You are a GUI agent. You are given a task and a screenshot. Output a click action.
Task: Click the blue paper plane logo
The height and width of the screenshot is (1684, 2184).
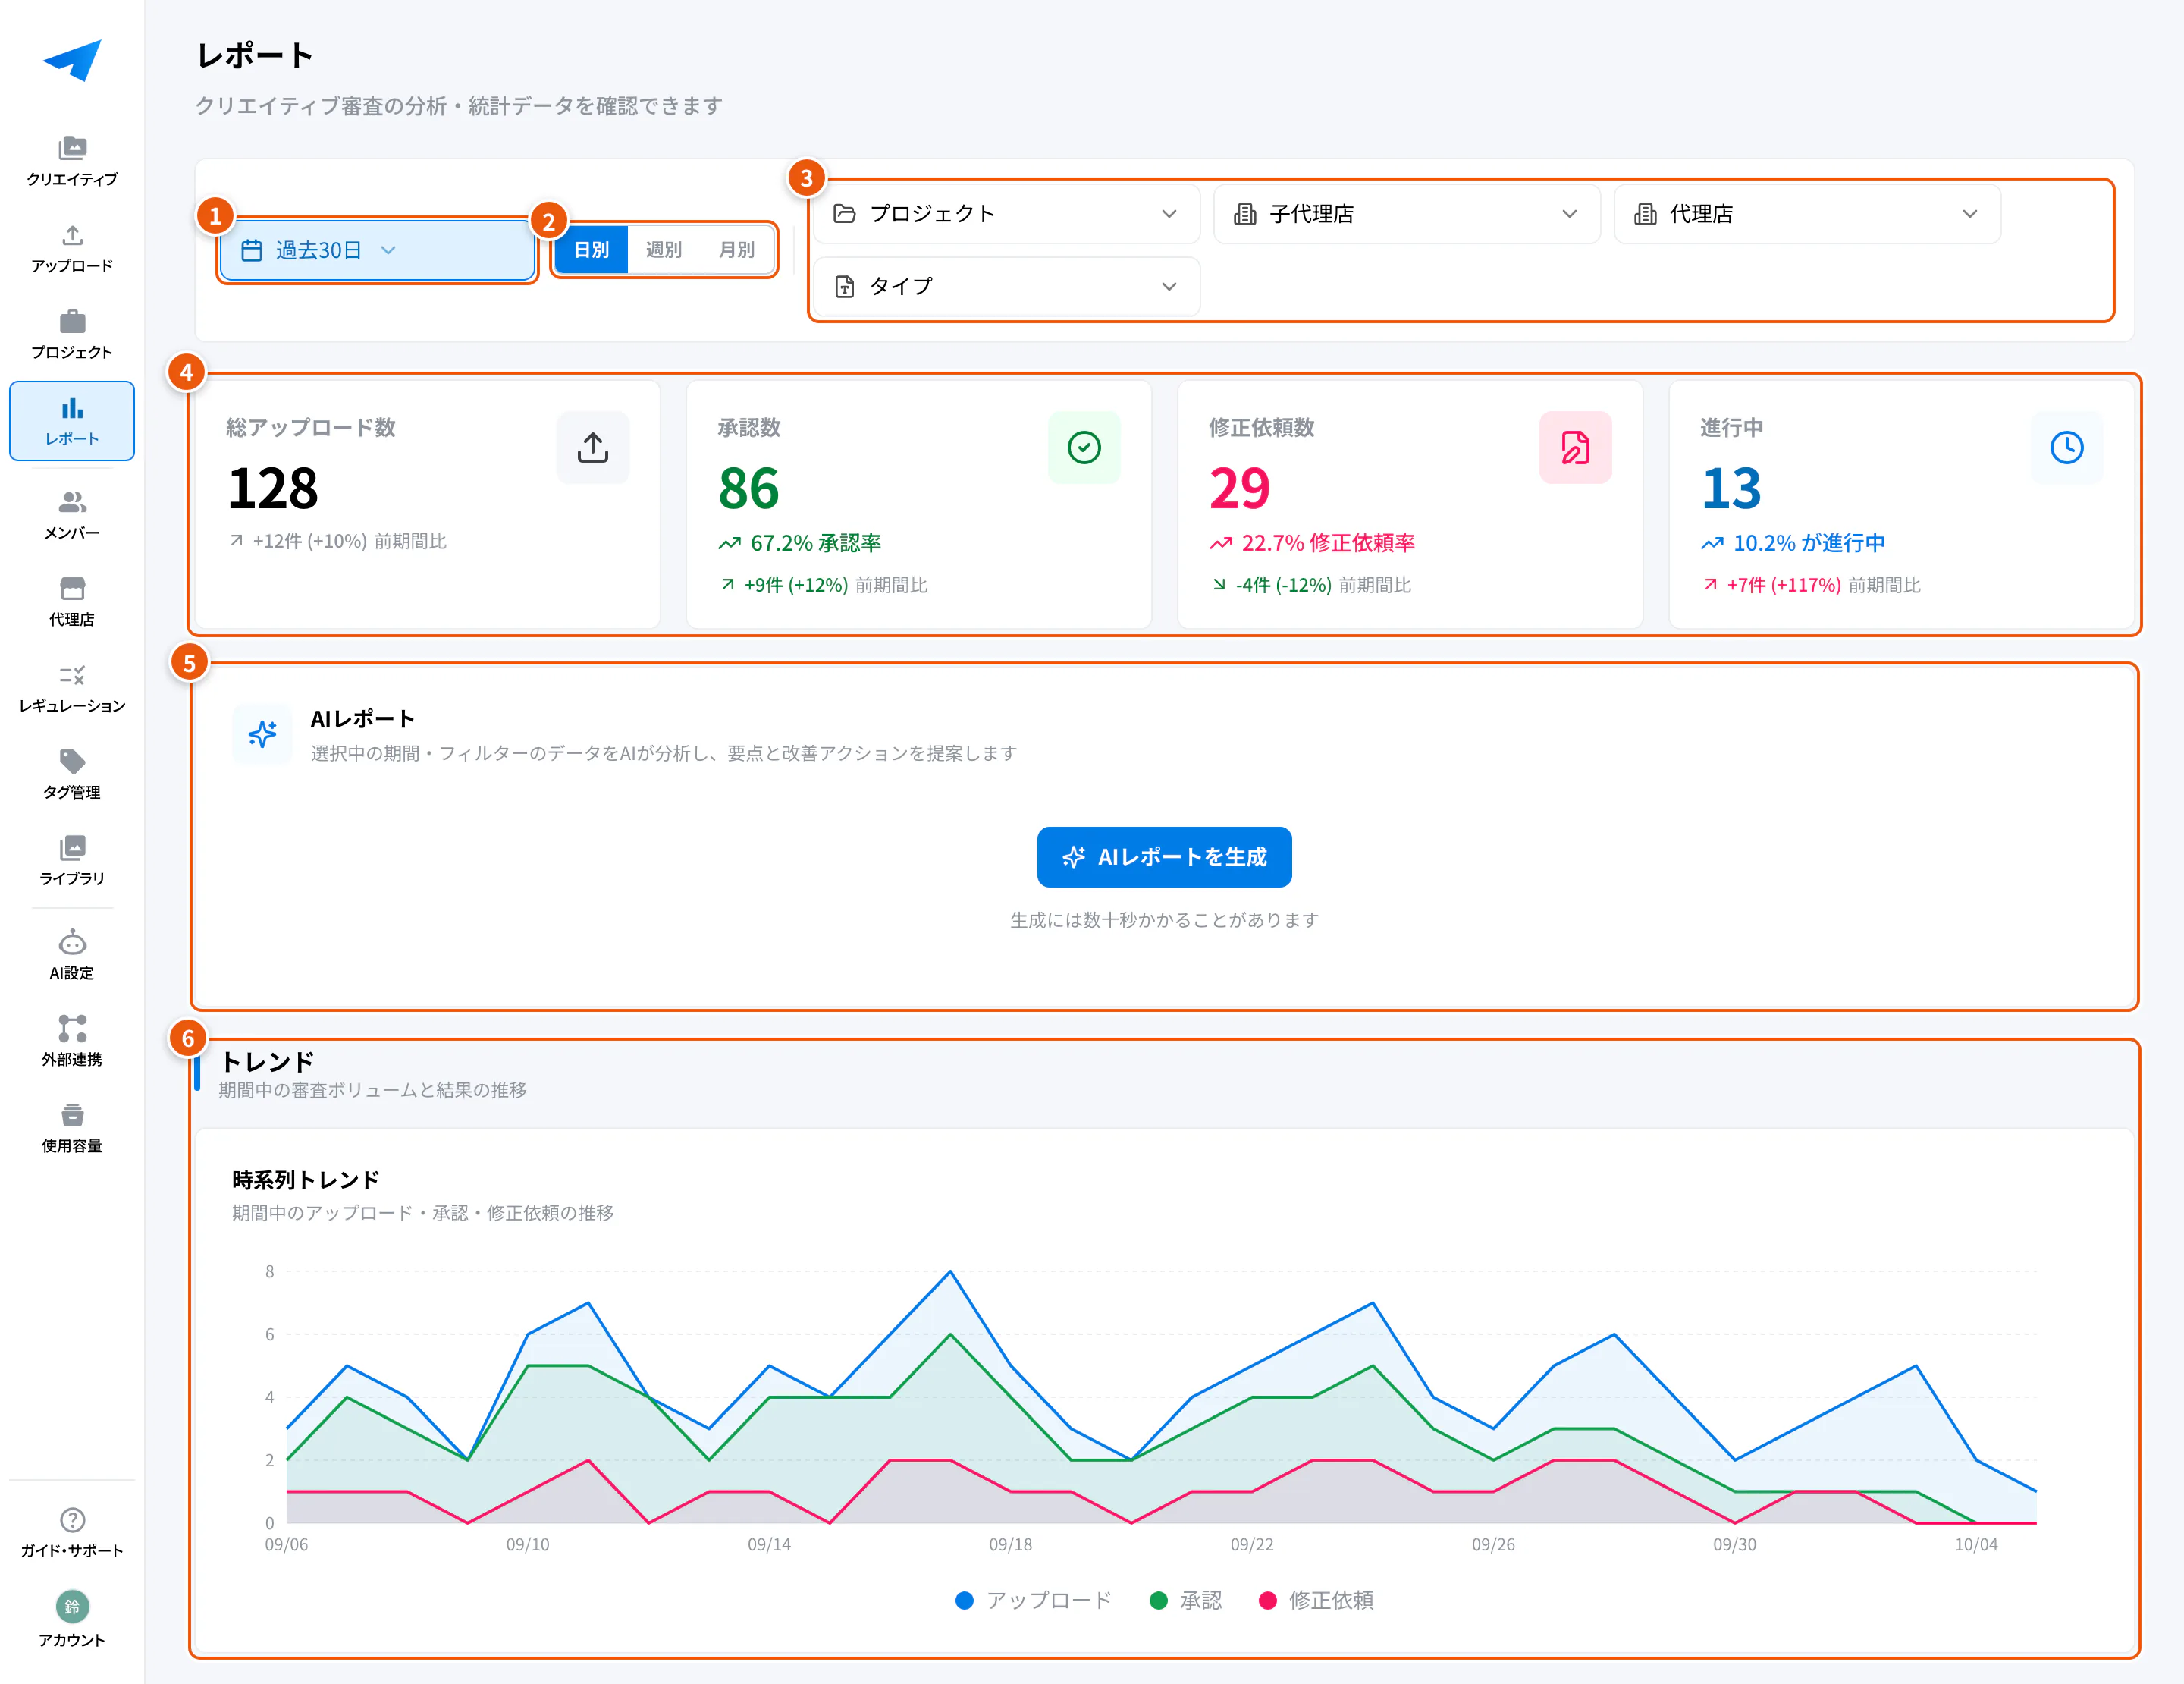click(x=72, y=60)
